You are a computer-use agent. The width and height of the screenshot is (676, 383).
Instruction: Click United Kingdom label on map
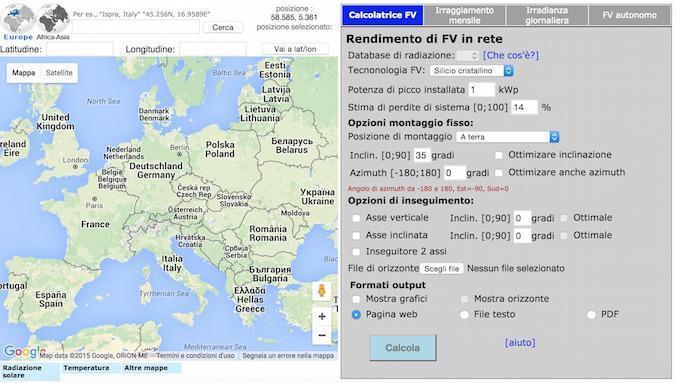tap(55, 122)
